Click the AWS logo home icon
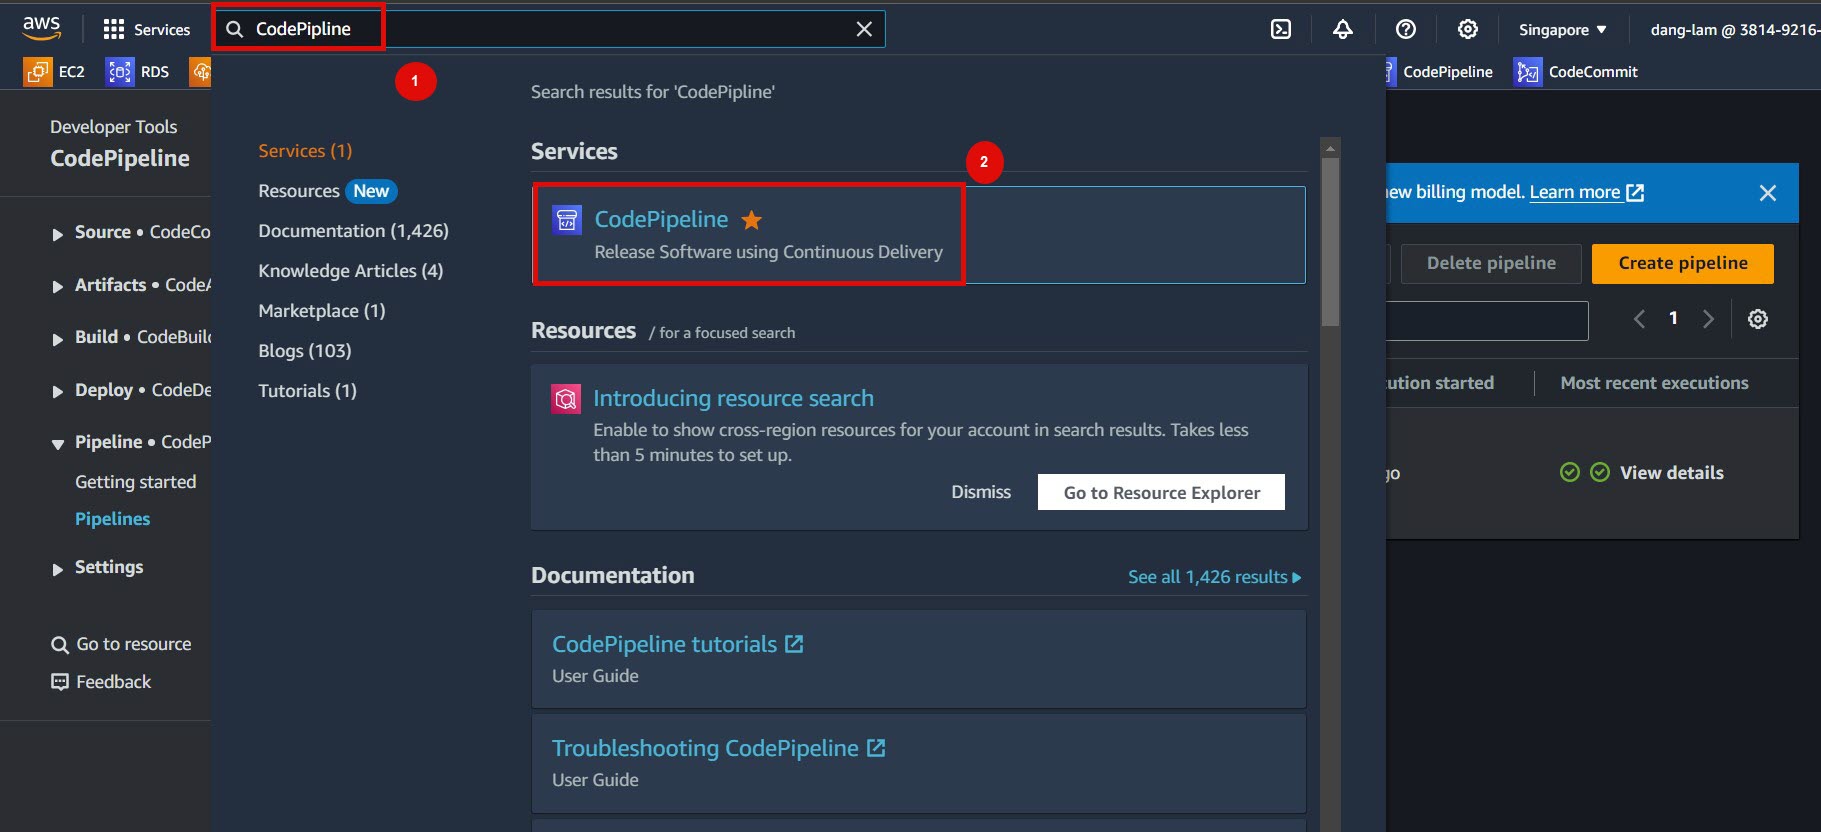The image size is (1821, 832). click(x=41, y=28)
